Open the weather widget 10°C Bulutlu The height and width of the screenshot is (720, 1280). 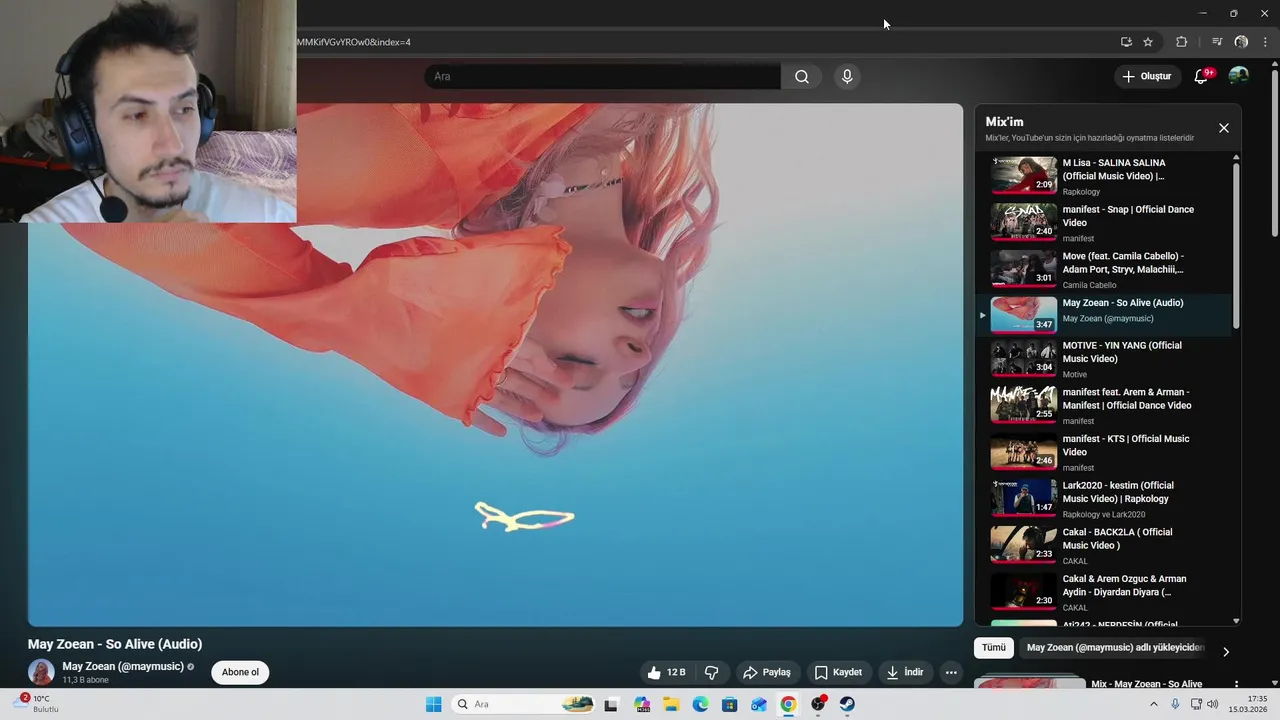[x=36, y=704]
